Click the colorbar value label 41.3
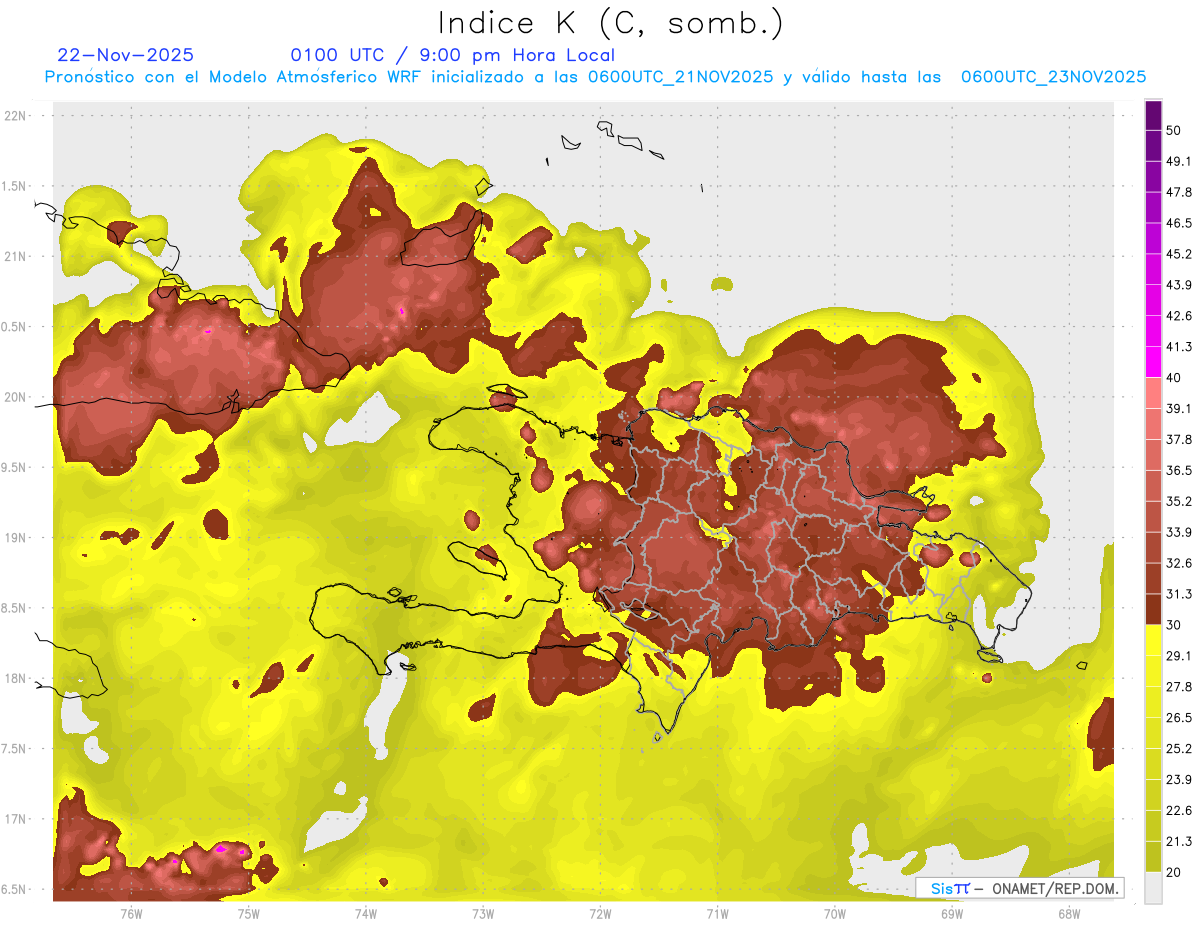The image size is (1200, 927). [x=1179, y=347]
